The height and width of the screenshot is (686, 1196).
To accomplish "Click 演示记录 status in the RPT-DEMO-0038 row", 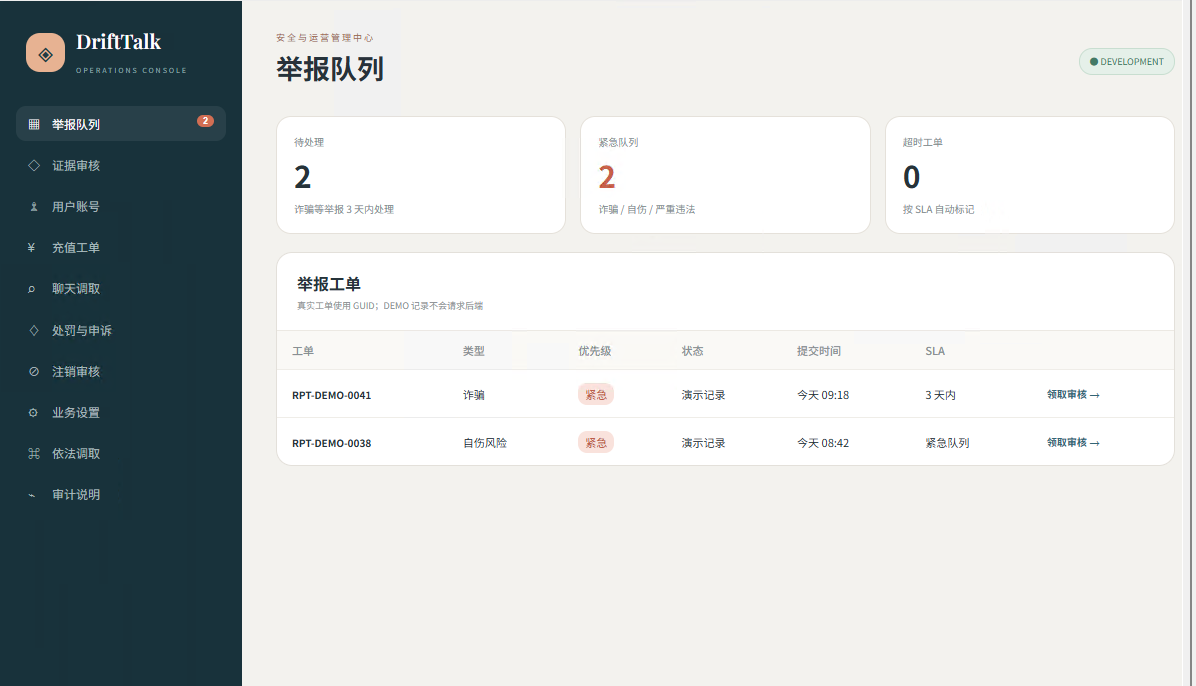I will click(x=703, y=443).
